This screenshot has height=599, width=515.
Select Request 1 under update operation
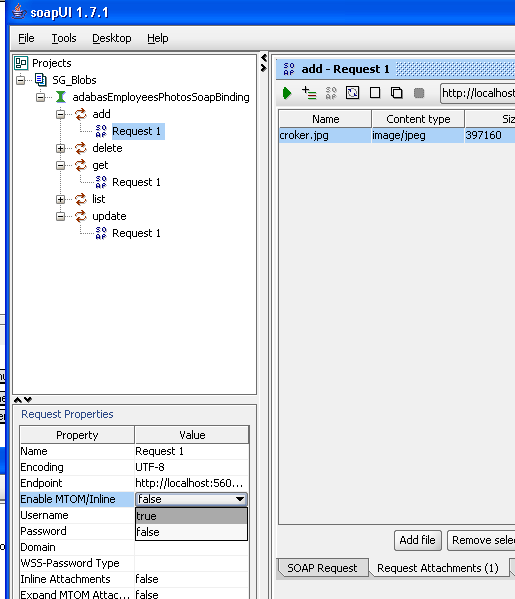(136, 233)
